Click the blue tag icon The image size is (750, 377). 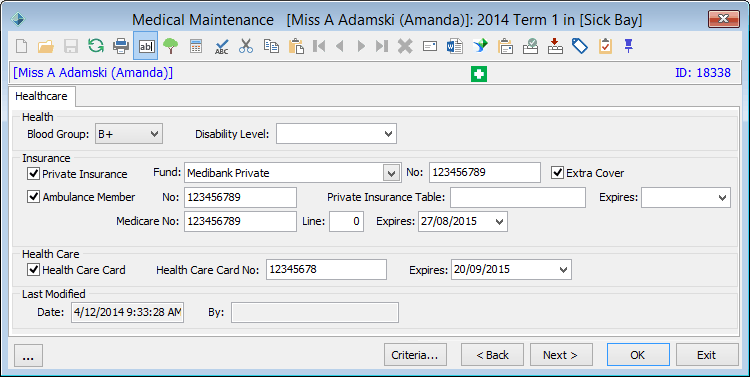click(x=580, y=46)
